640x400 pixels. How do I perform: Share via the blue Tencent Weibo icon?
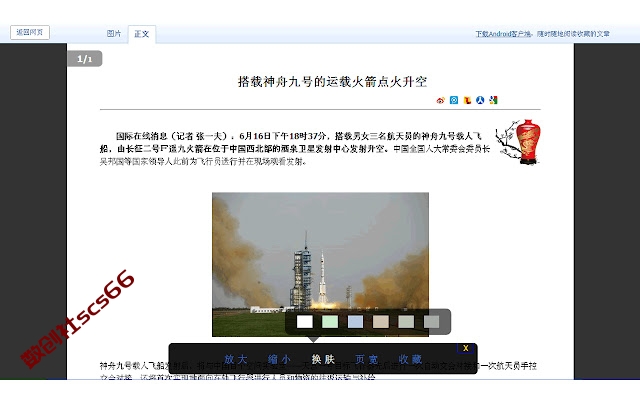tap(454, 100)
